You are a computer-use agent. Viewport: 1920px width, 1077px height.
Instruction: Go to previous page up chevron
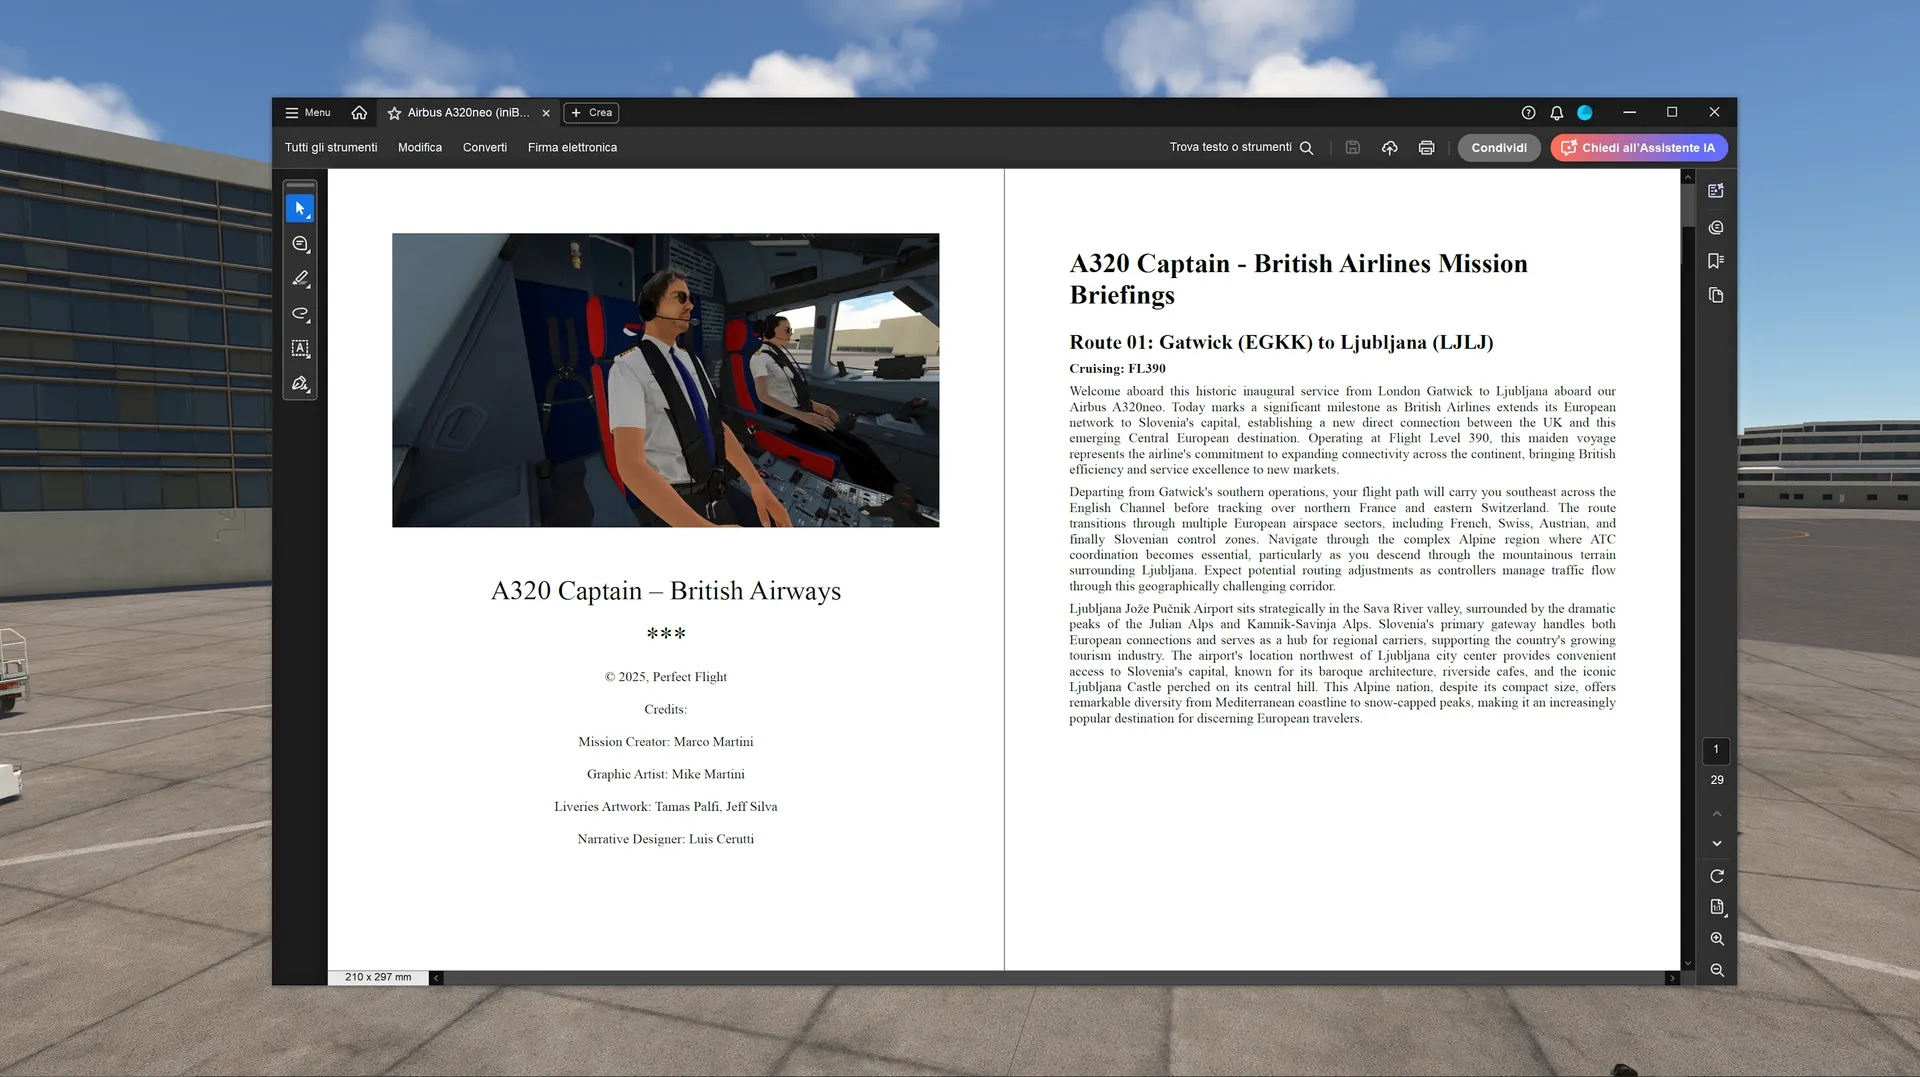click(x=1717, y=814)
